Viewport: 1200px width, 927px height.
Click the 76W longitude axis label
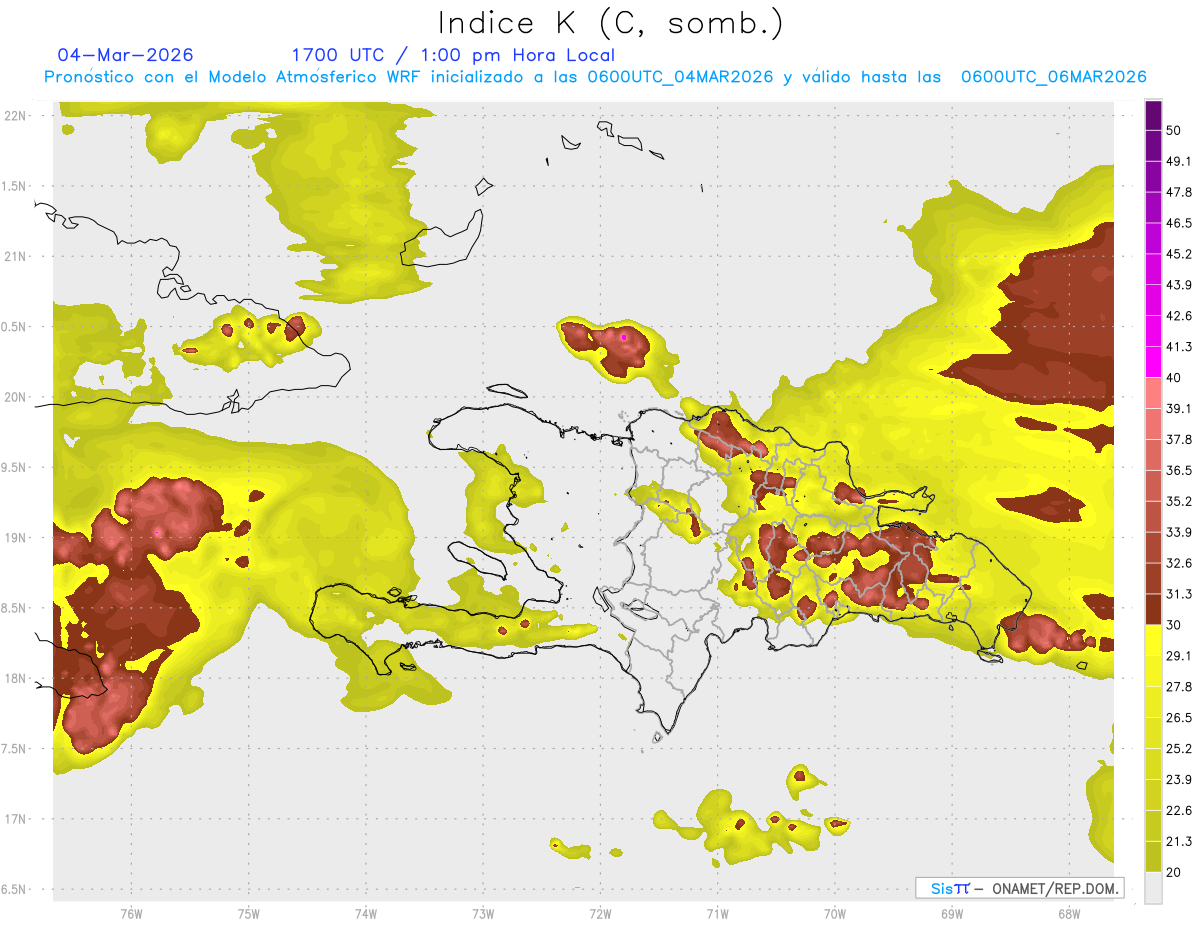click(131, 913)
